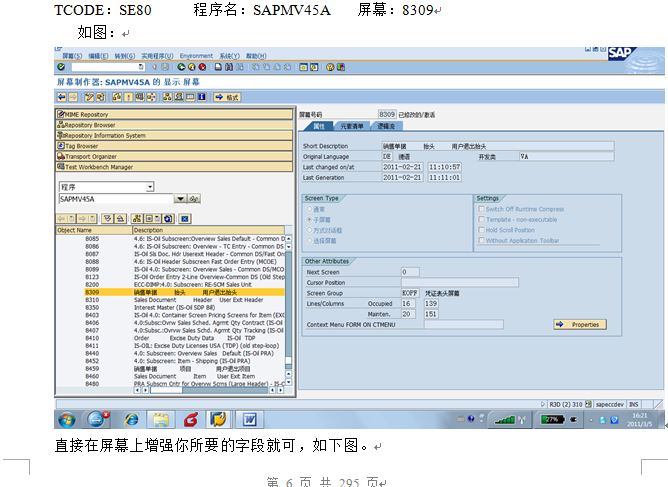Open the SAPMV45A history dropdown arrow

pyautogui.click(x=180, y=199)
